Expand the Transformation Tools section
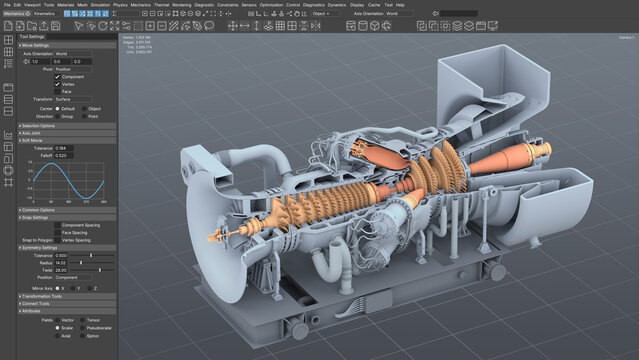This screenshot has width=639, height=360. tap(67, 296)
